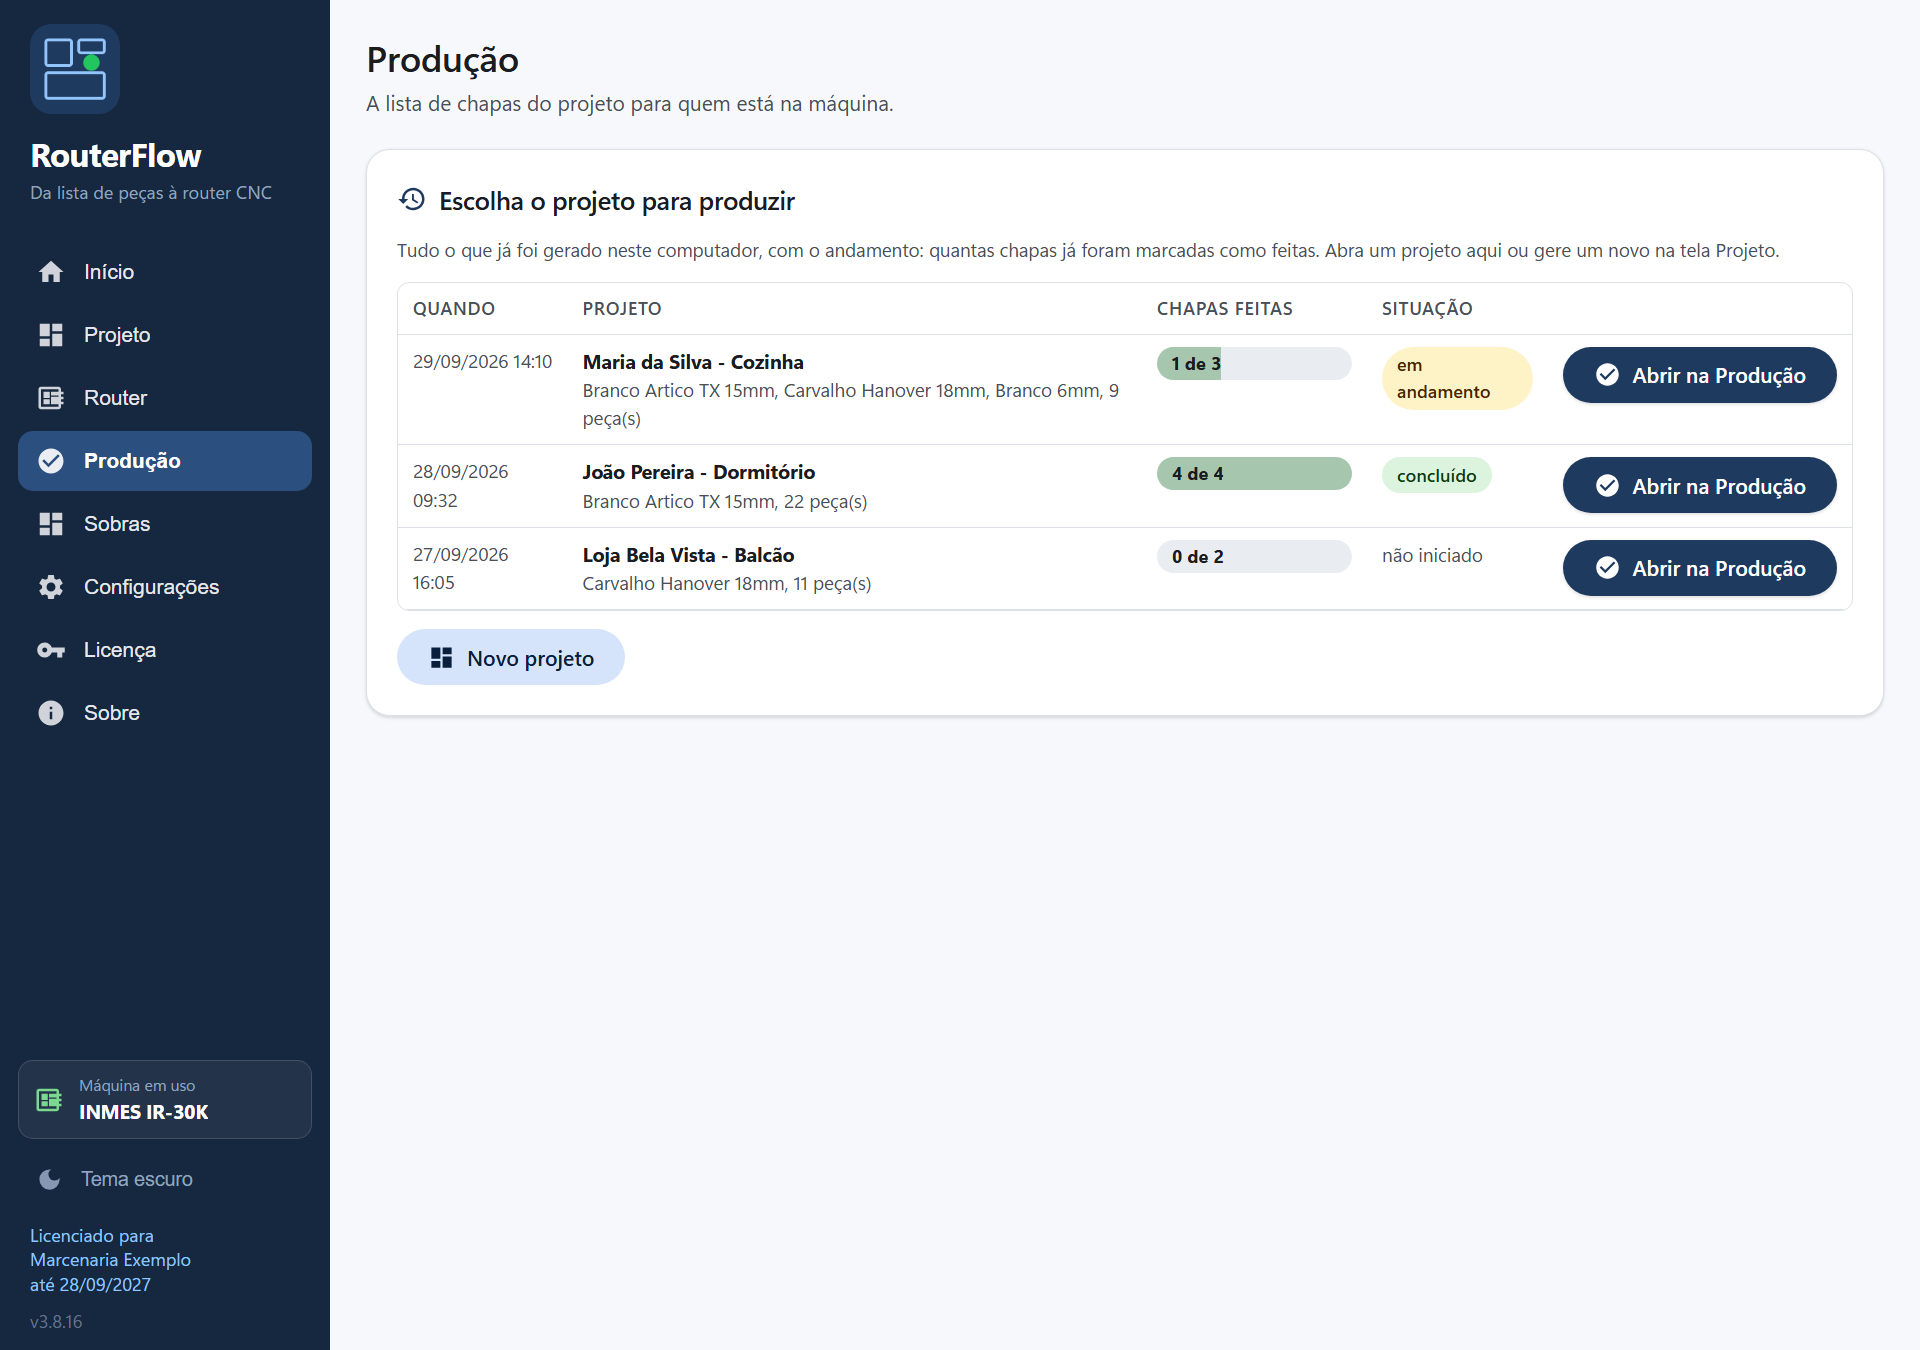This screenshot has width=1920, height=1350.
Task: Click the green machine icon in Máquina em uso
Action: pos(49,1100)
